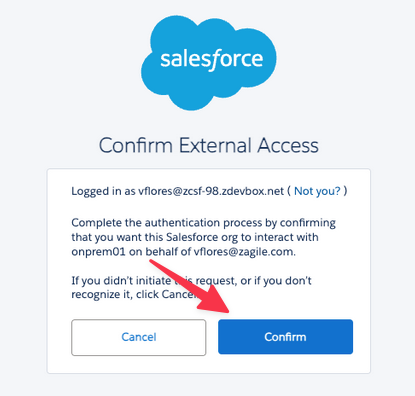Click the red arrow annotation tail

tap(157, 264)
